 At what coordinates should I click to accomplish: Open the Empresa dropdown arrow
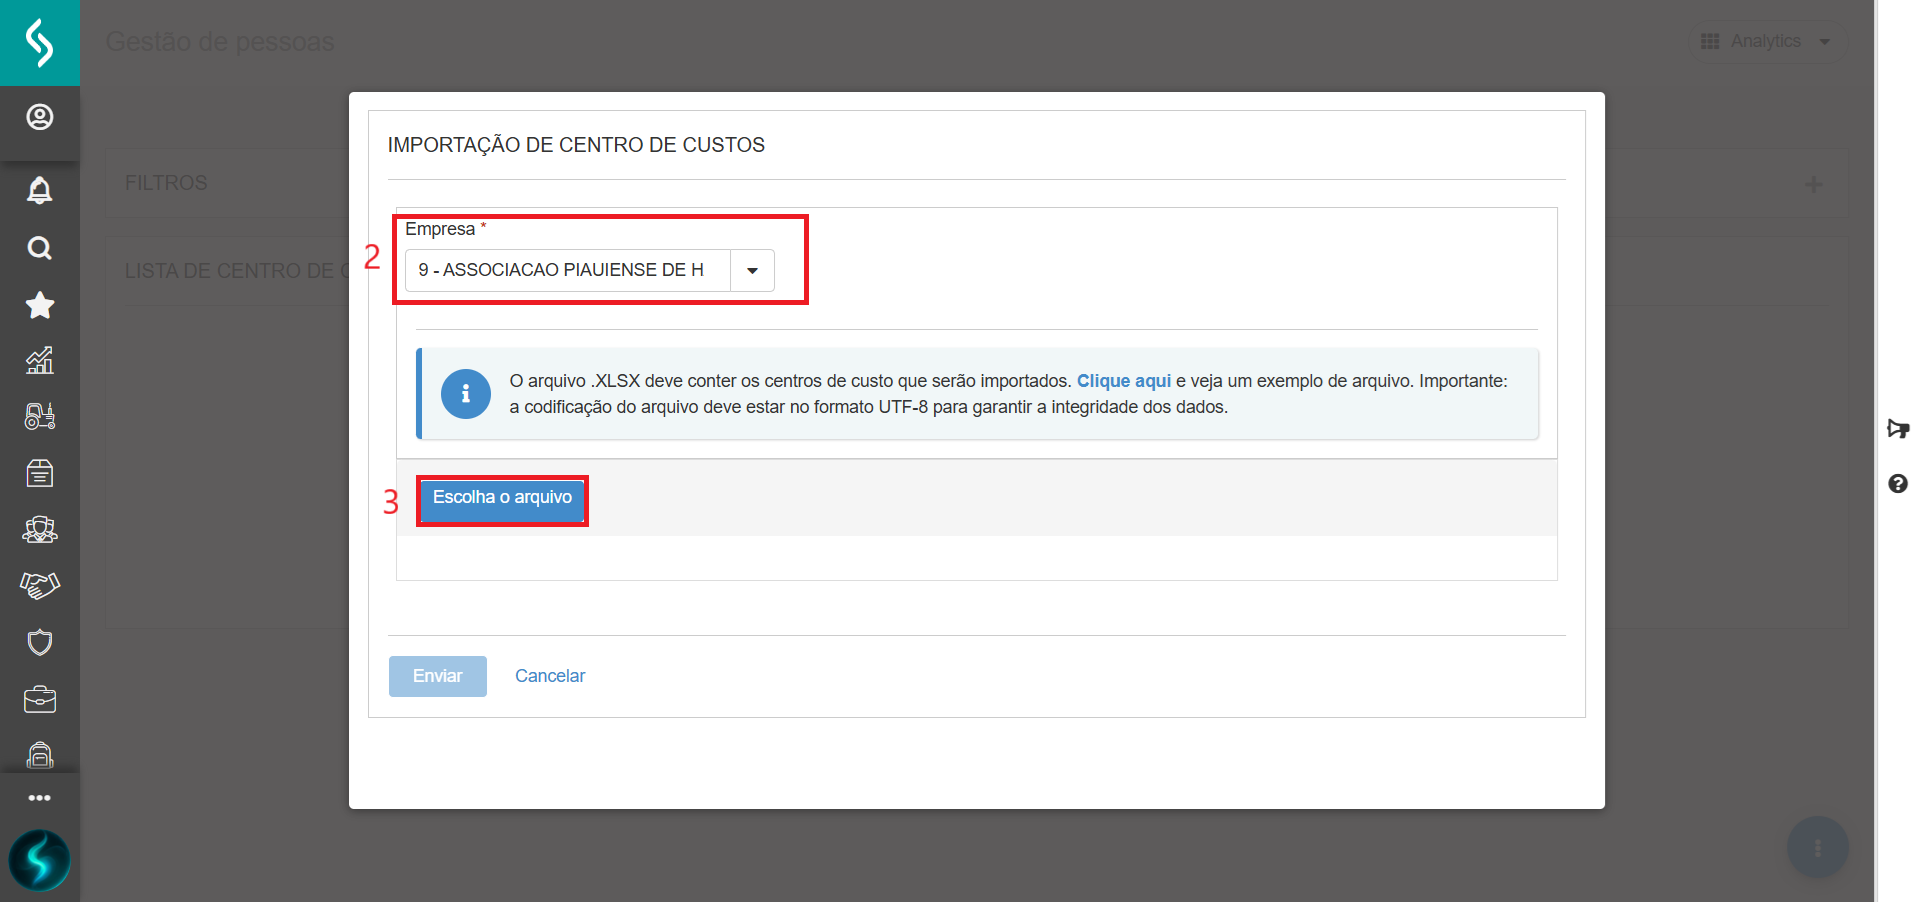(x=752, y=271)
